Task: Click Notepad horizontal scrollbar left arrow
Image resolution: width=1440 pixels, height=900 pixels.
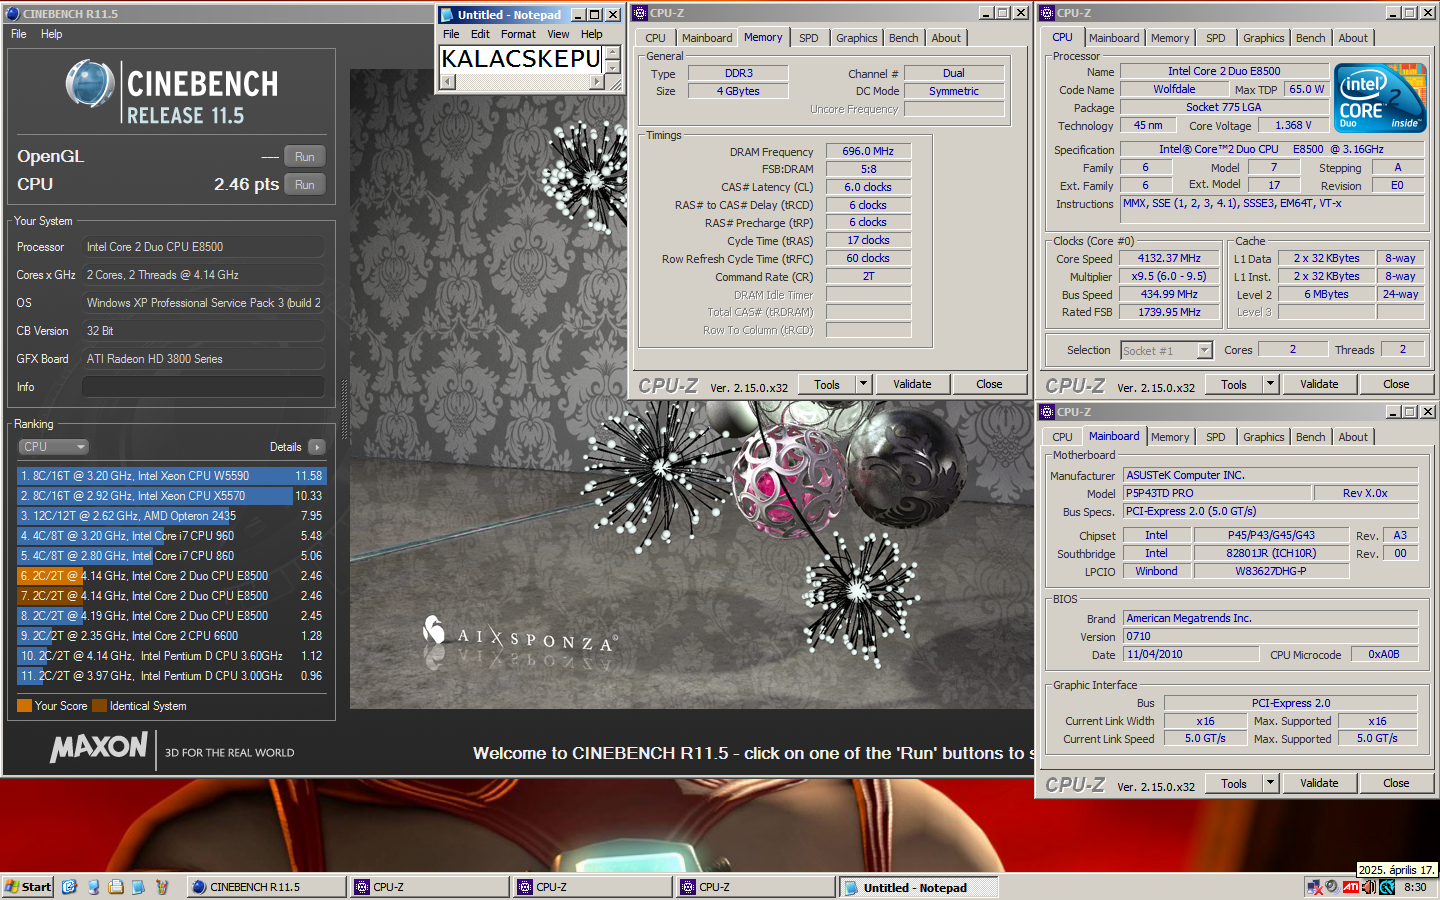Action: click(447, 82)
